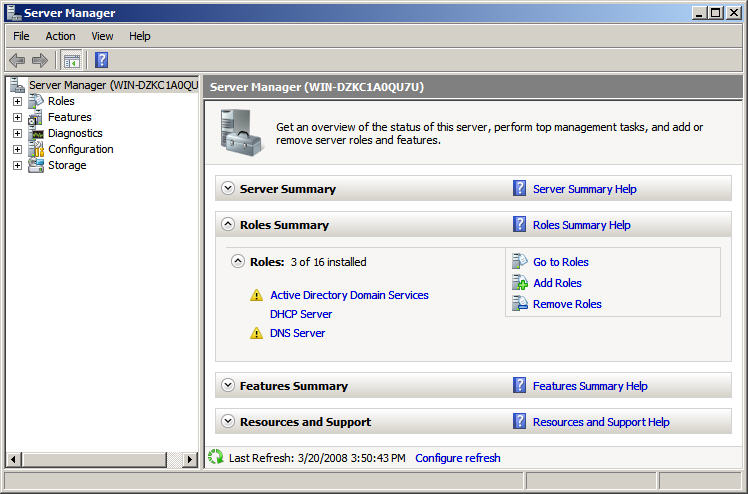748x494 pixels.
Task: Click the Roles Summary Help question icon
Action: (x=519, y=224)
